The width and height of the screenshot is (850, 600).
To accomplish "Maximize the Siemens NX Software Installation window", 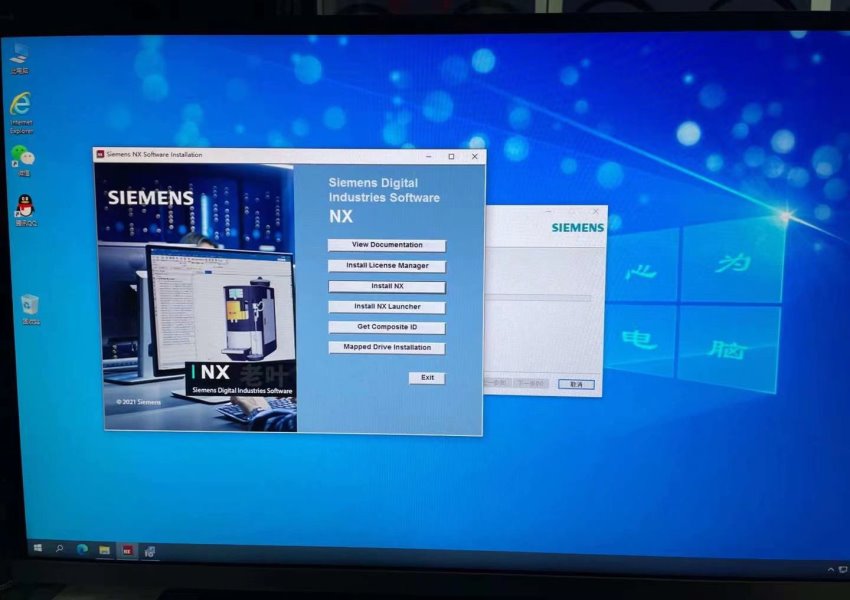I will point(451,156).
